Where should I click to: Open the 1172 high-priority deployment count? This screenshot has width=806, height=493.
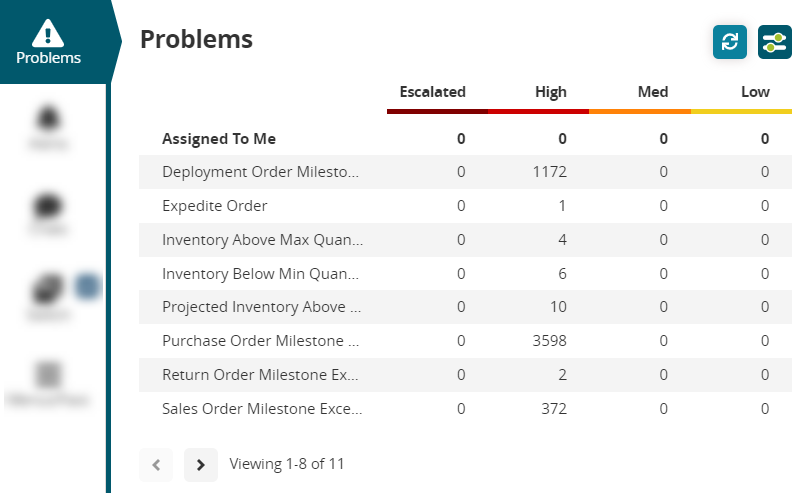click(x=550, y=172)
